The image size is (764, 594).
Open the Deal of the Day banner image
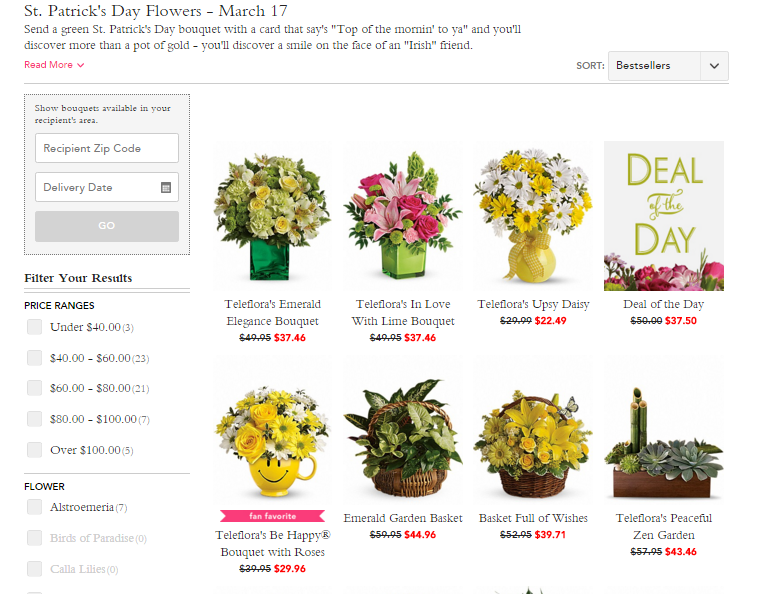(664, 216)
